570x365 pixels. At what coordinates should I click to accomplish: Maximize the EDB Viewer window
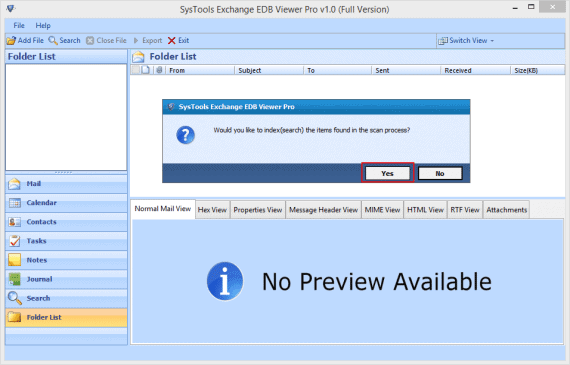531,7
